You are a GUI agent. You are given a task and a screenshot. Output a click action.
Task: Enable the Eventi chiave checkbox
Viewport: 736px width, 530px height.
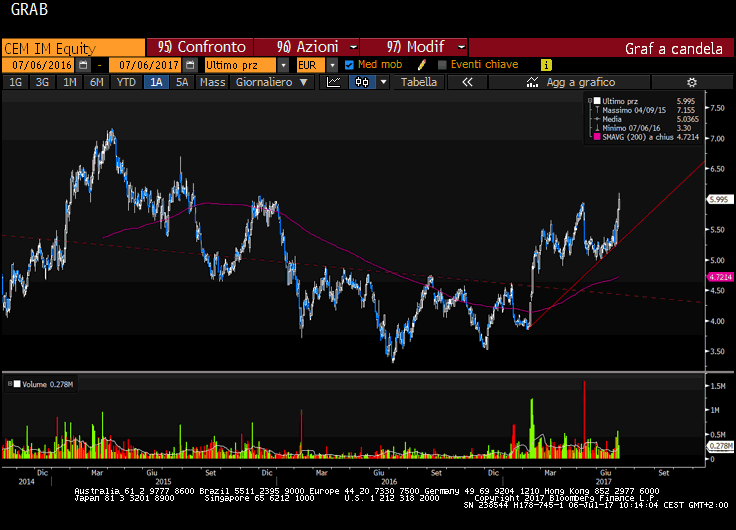point(443,65)
